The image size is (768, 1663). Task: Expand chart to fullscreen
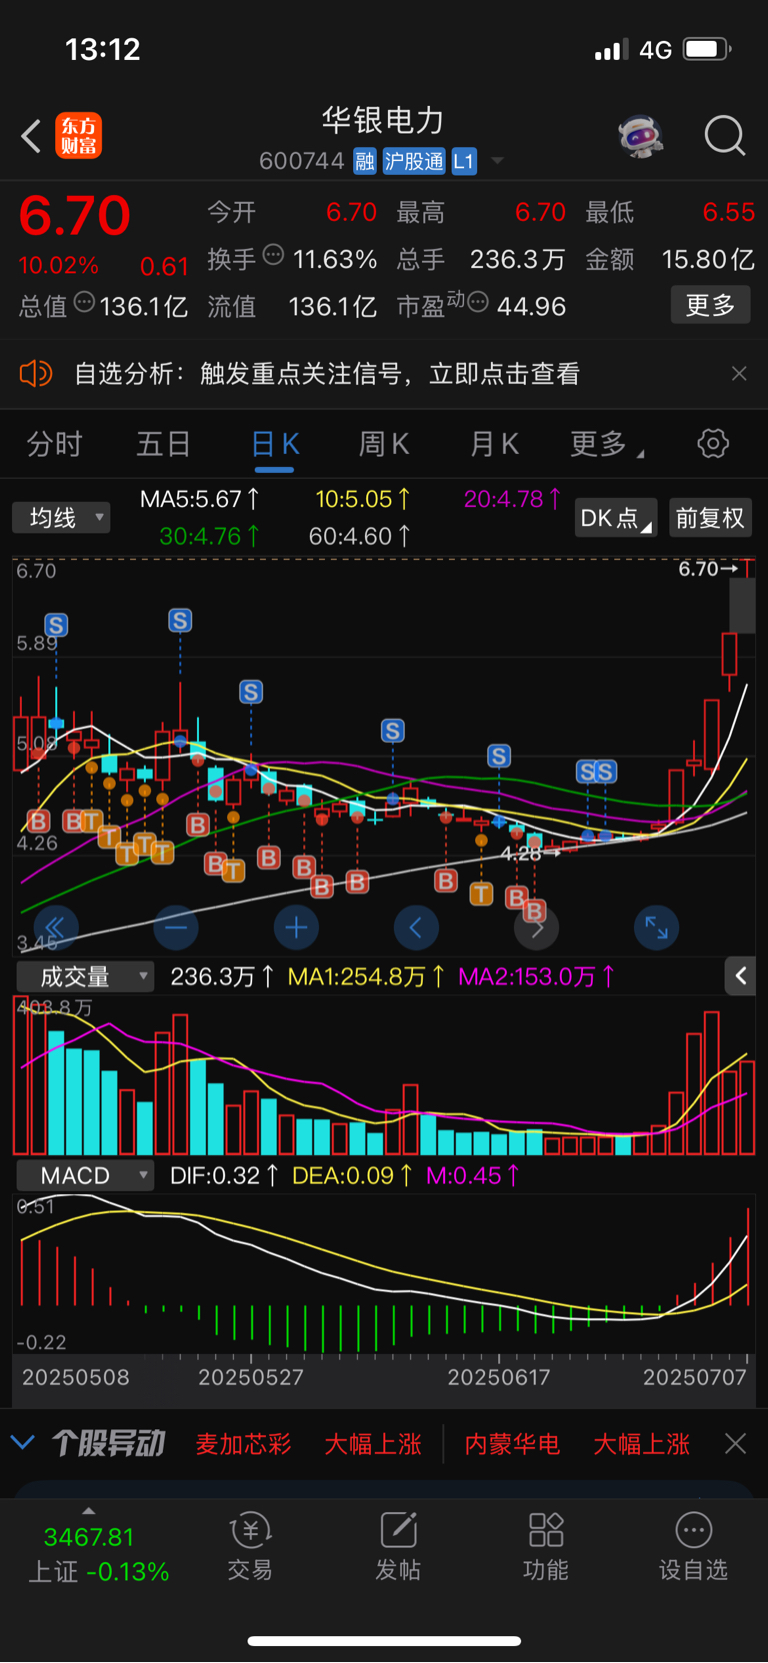[x=656, y=928]
